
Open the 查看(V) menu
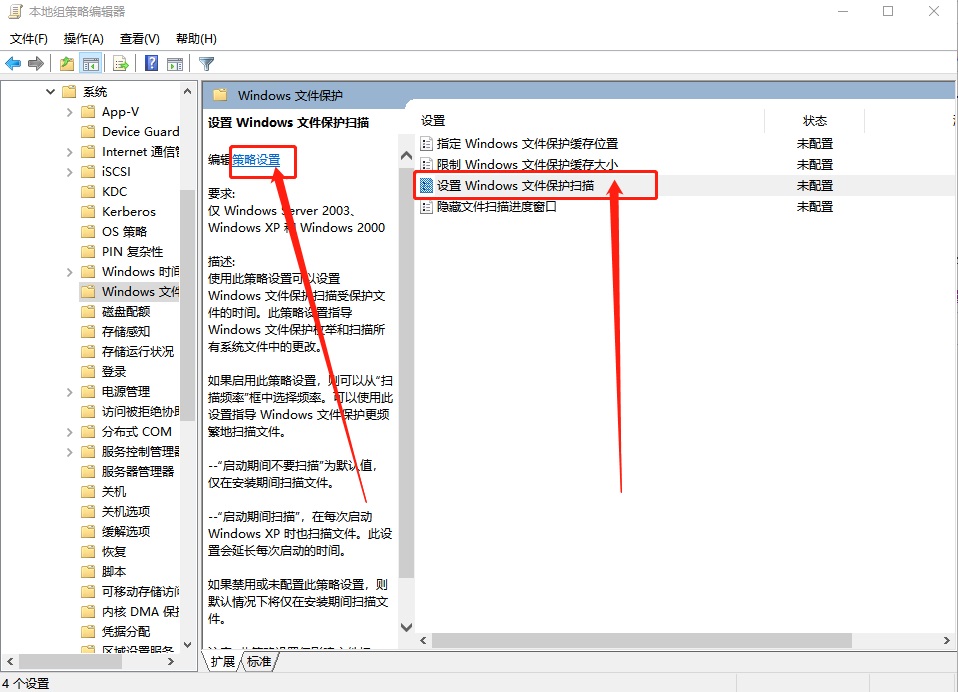click(x=140, y=38)
